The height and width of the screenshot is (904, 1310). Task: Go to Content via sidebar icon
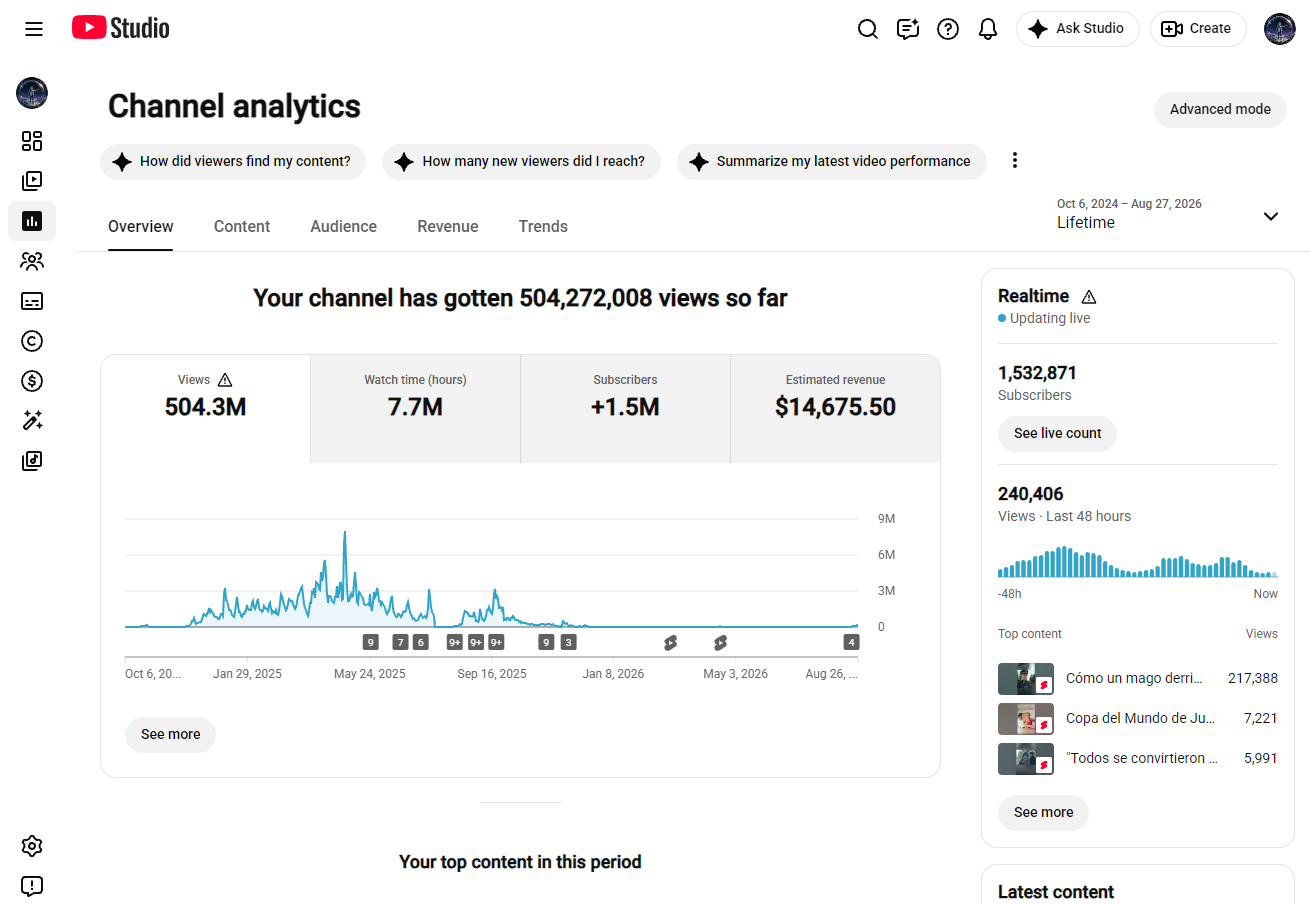32,181
